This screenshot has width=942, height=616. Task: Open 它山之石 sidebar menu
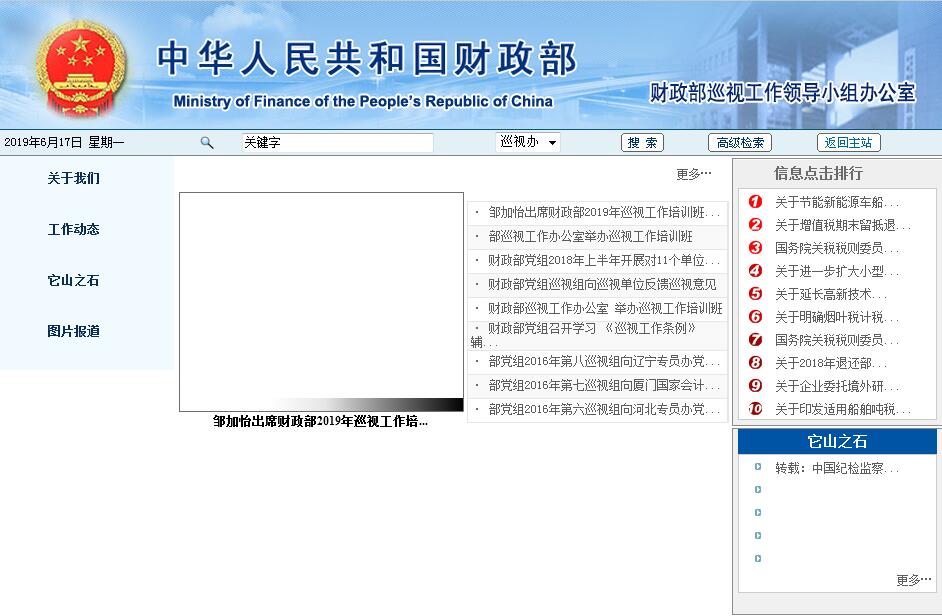73,280
